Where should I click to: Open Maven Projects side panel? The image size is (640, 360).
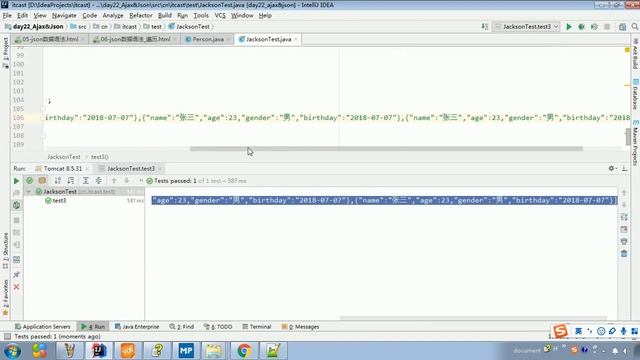(636, 143)
